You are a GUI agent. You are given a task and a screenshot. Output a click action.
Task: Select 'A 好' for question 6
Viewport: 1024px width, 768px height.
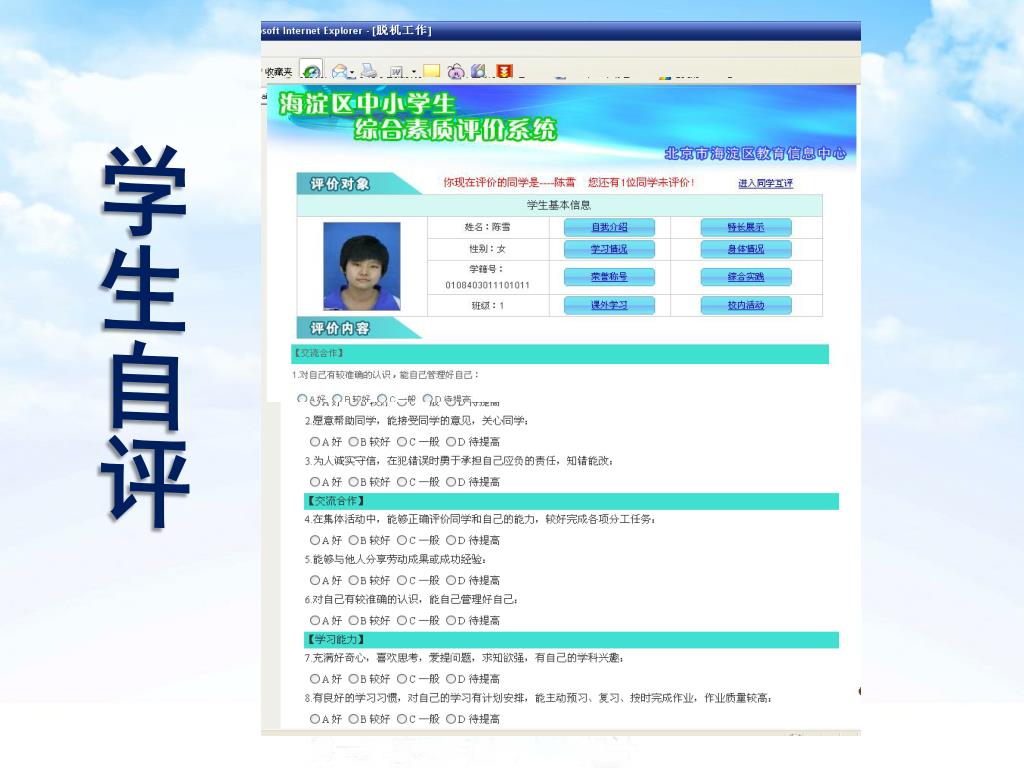(315, 620)
